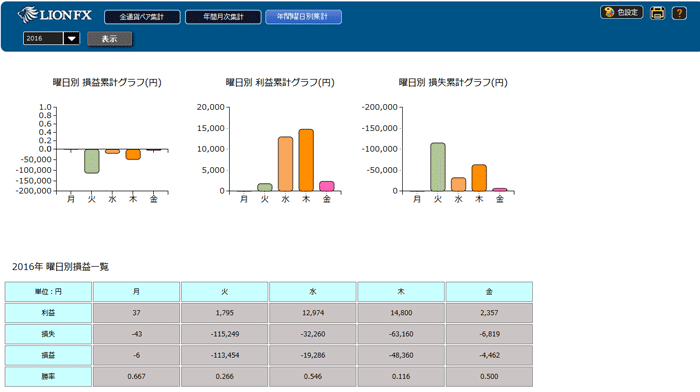Viewport: 700px width, 392px height.
Task: Click the Friday pink bar in profit chart
Action: tap(327, 186)
